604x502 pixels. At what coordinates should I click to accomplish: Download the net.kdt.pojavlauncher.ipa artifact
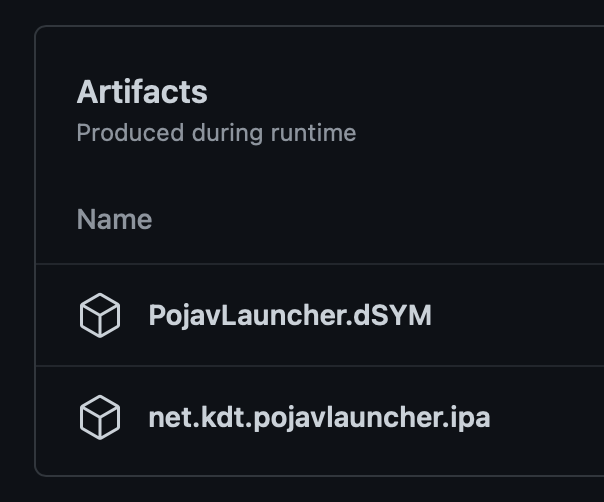[319, 417]
